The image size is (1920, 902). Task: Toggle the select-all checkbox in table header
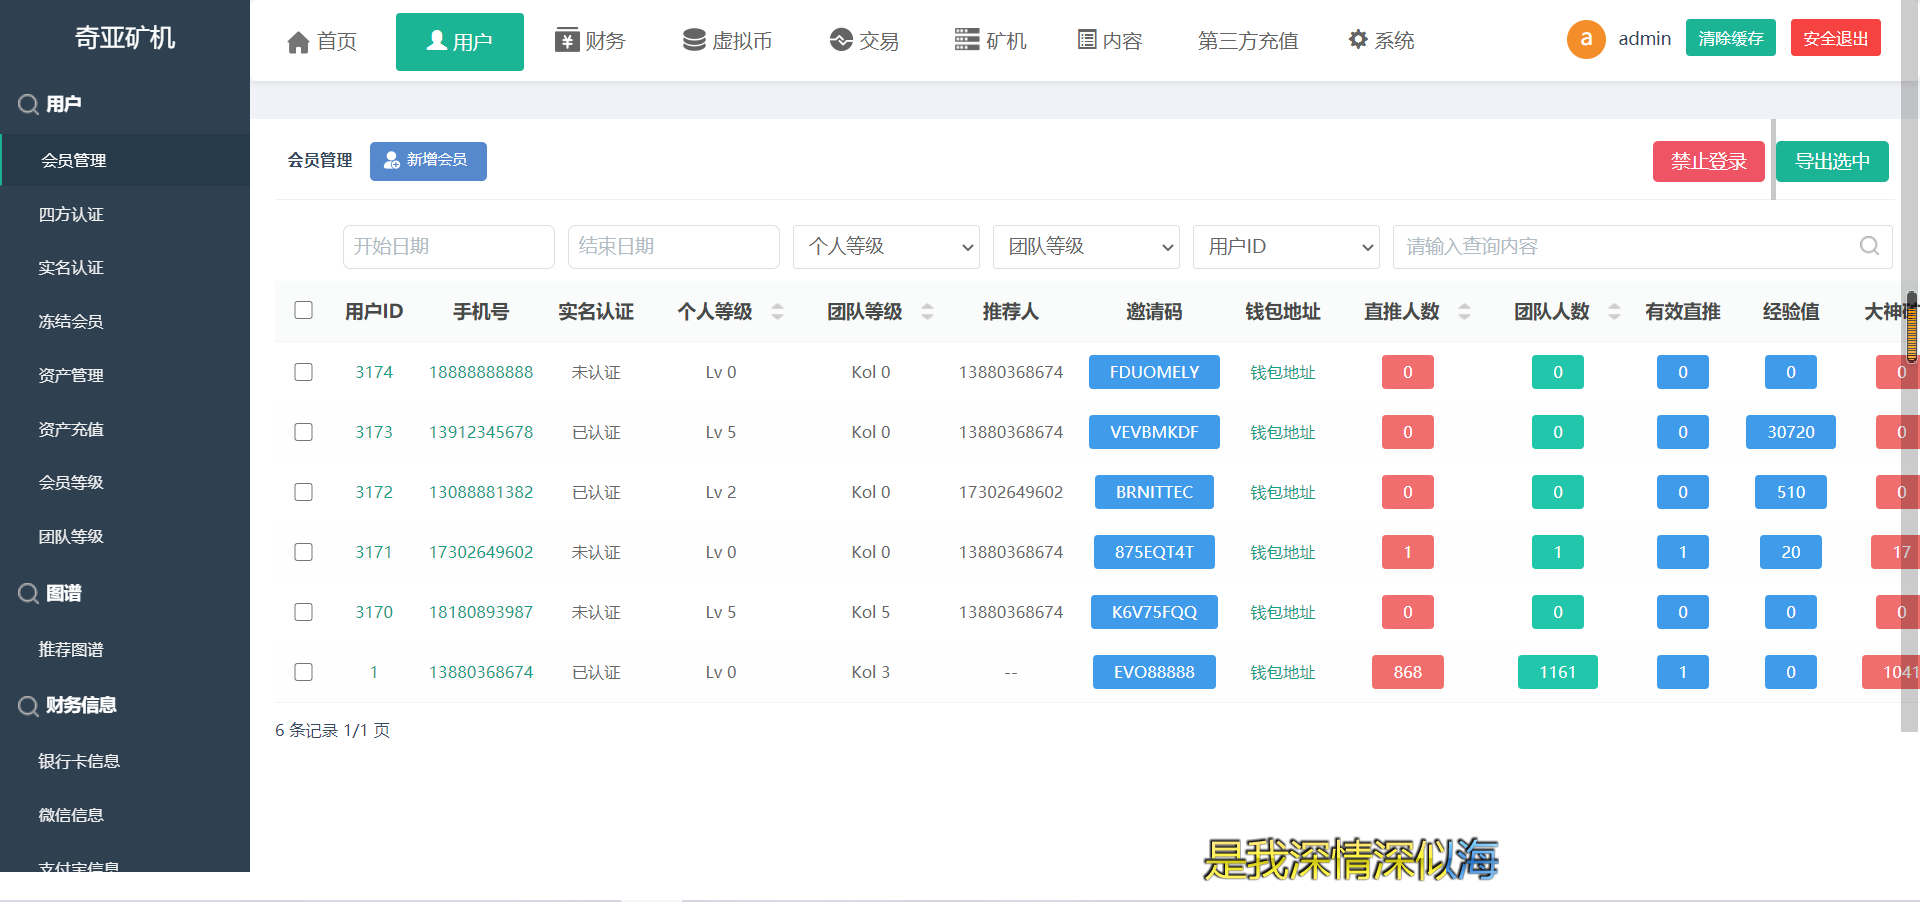tap(303, 311)
